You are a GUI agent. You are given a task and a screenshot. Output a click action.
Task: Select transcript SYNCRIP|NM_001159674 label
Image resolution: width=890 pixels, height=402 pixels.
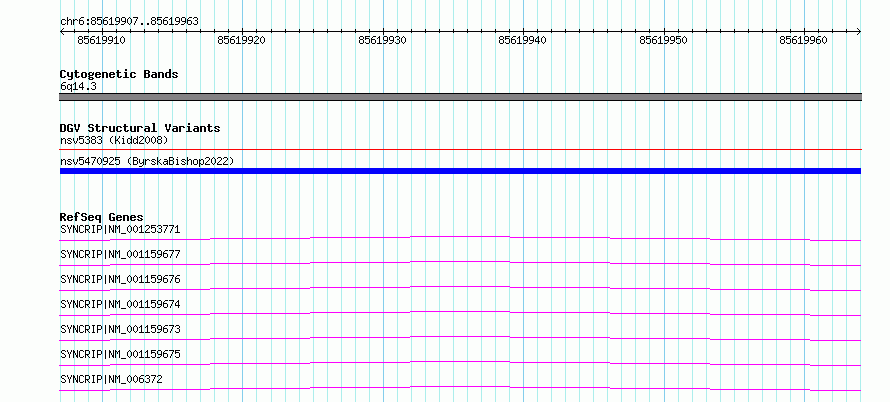coord(120,304)
